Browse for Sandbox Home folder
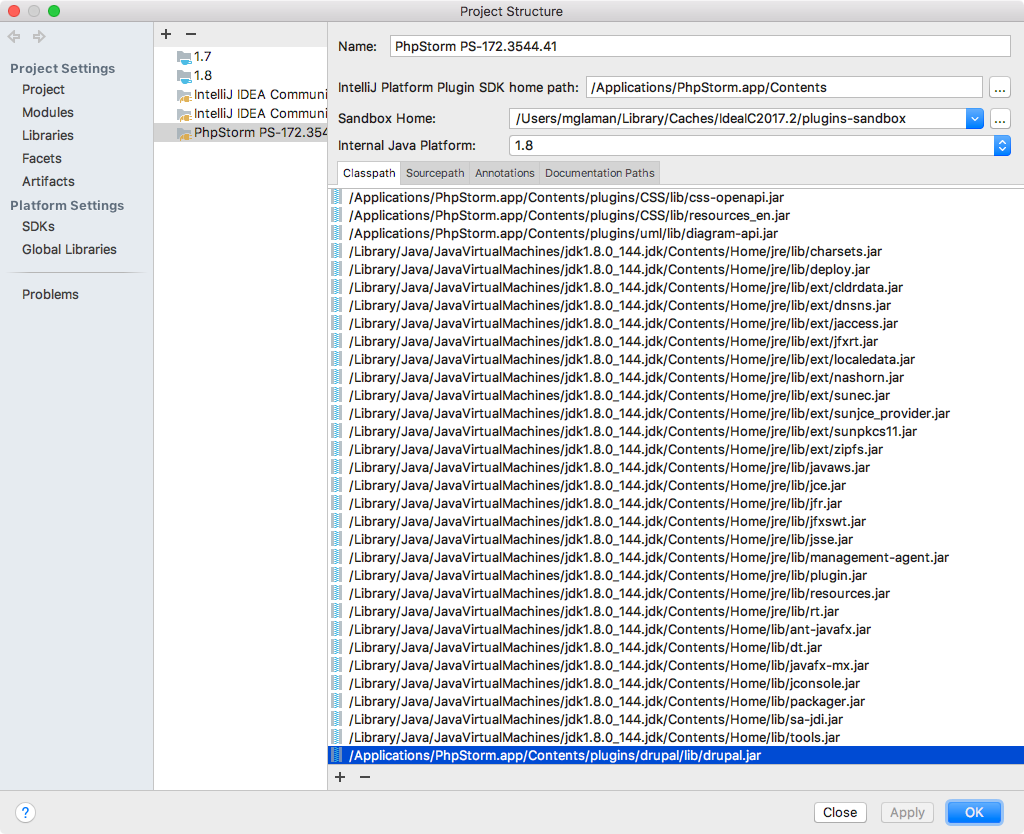The width and height of the screenshot is (1024, 834). coord(1000,119)
